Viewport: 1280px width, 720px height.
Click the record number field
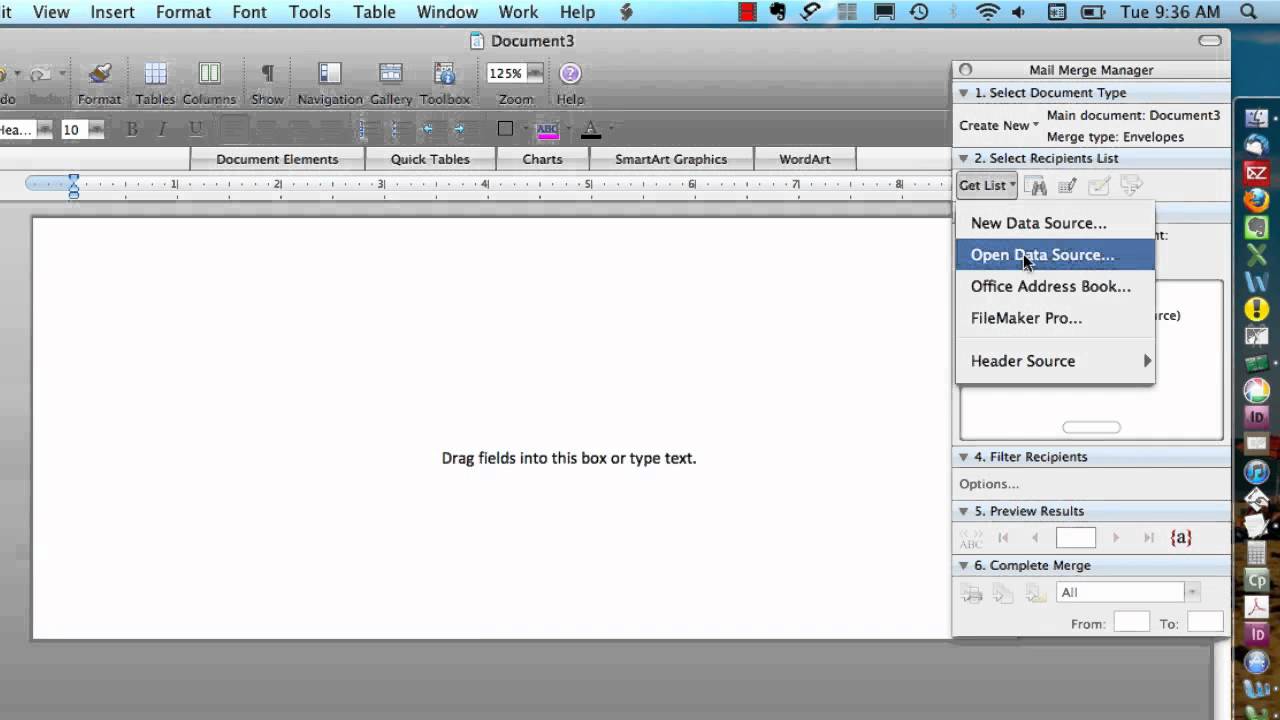coord(1076,537)
